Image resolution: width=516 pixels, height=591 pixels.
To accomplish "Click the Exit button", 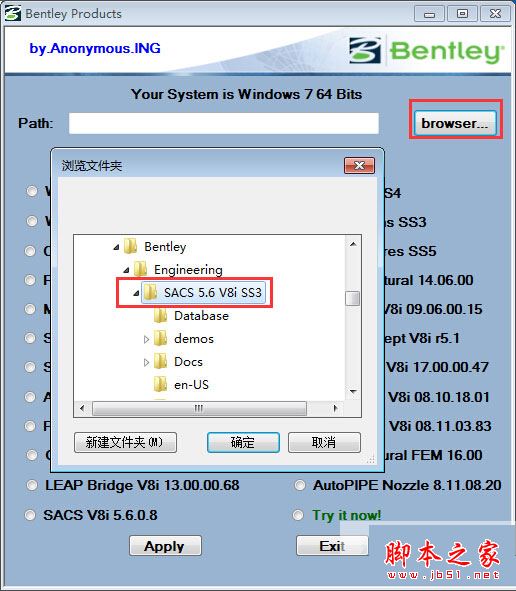I will click(x=332, y=546).
